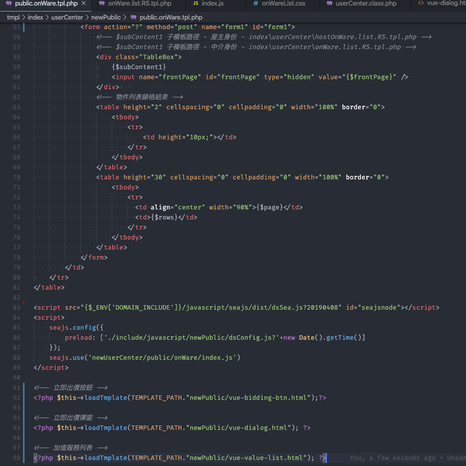This screenshot has height=466, width=466.
Task: Click 'newPublic/vue-bidding-btn.html' string on line 92
Action: point(248,397)
